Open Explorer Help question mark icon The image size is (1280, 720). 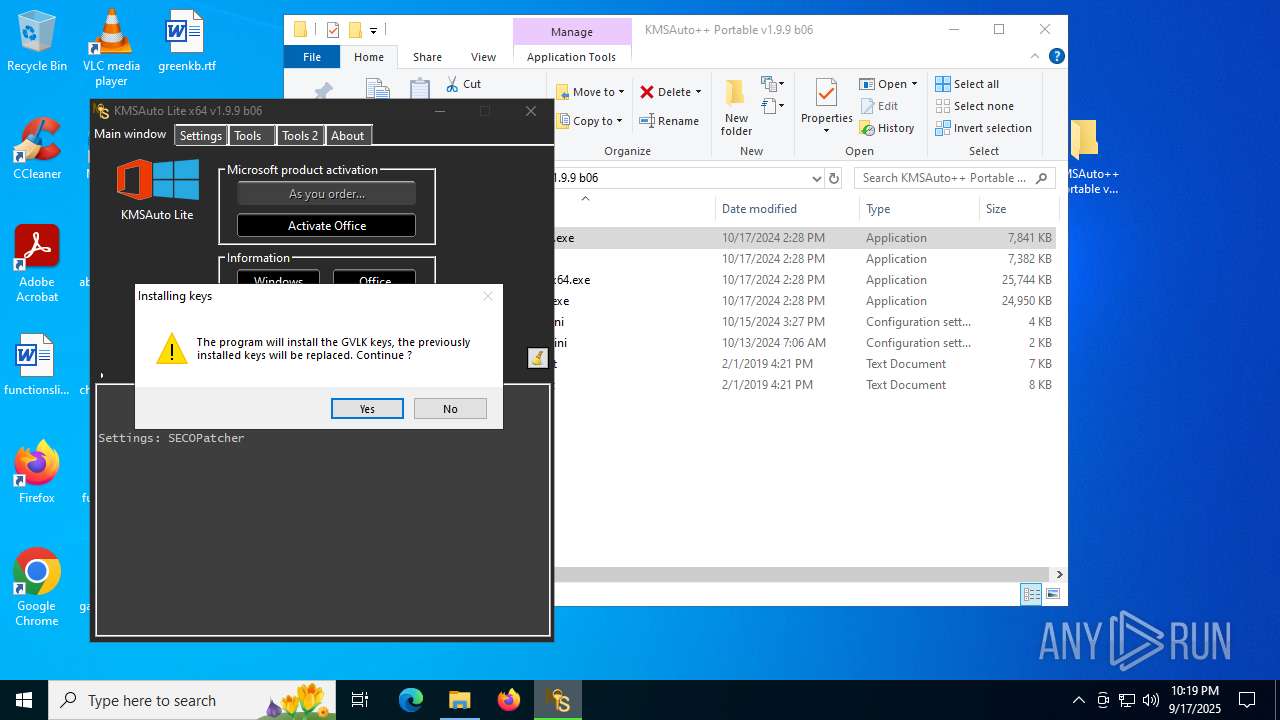click(1056, 57)
